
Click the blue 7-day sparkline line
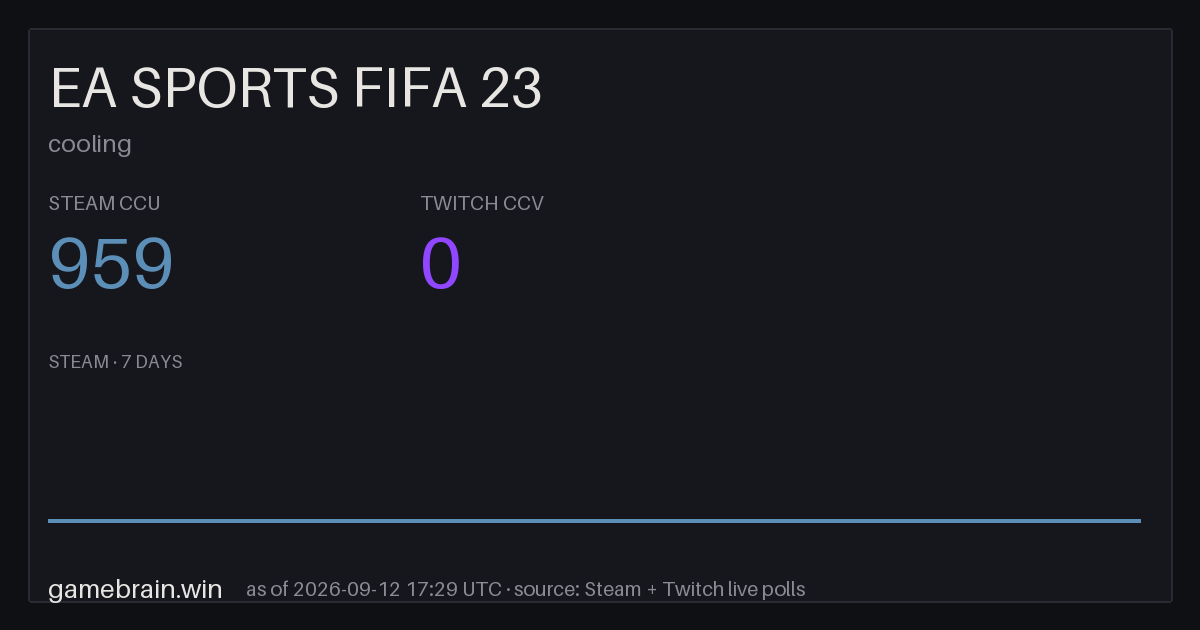coord(594,520)
